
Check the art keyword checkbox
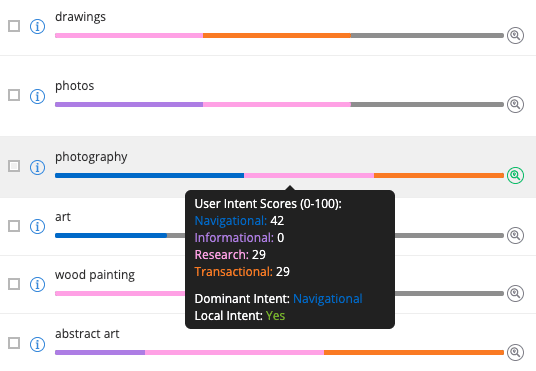coord(14,226)
